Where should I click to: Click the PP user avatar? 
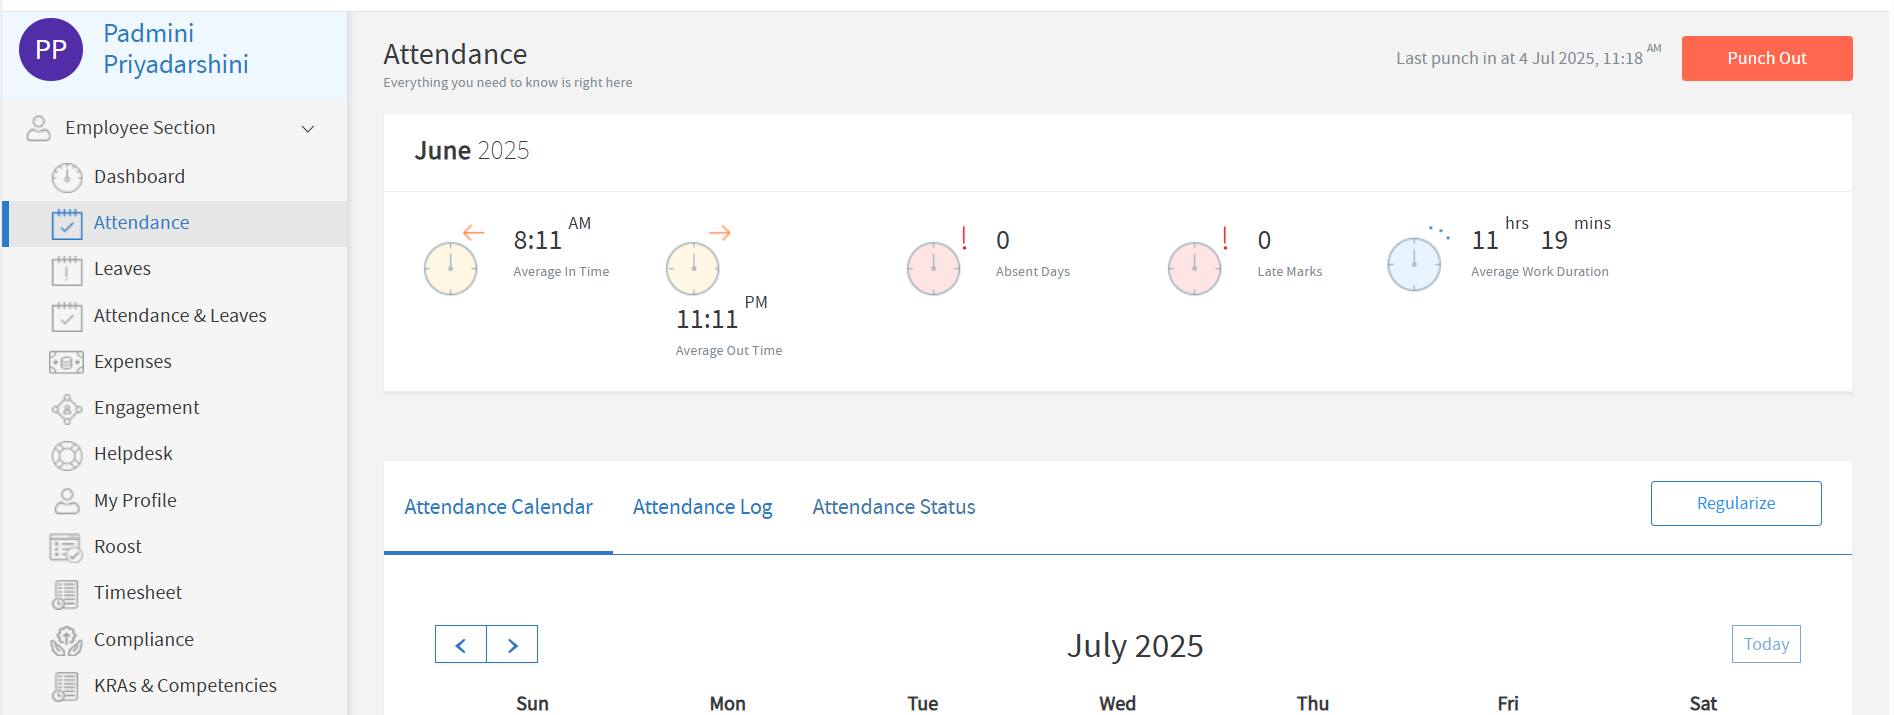tap(51, 50)
